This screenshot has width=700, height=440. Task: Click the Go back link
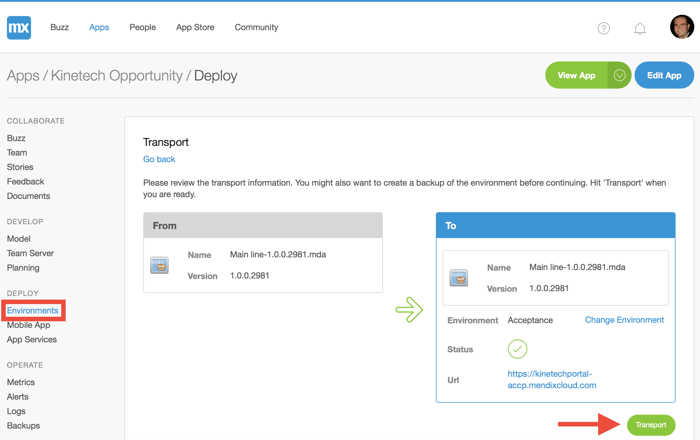[159, 159]
